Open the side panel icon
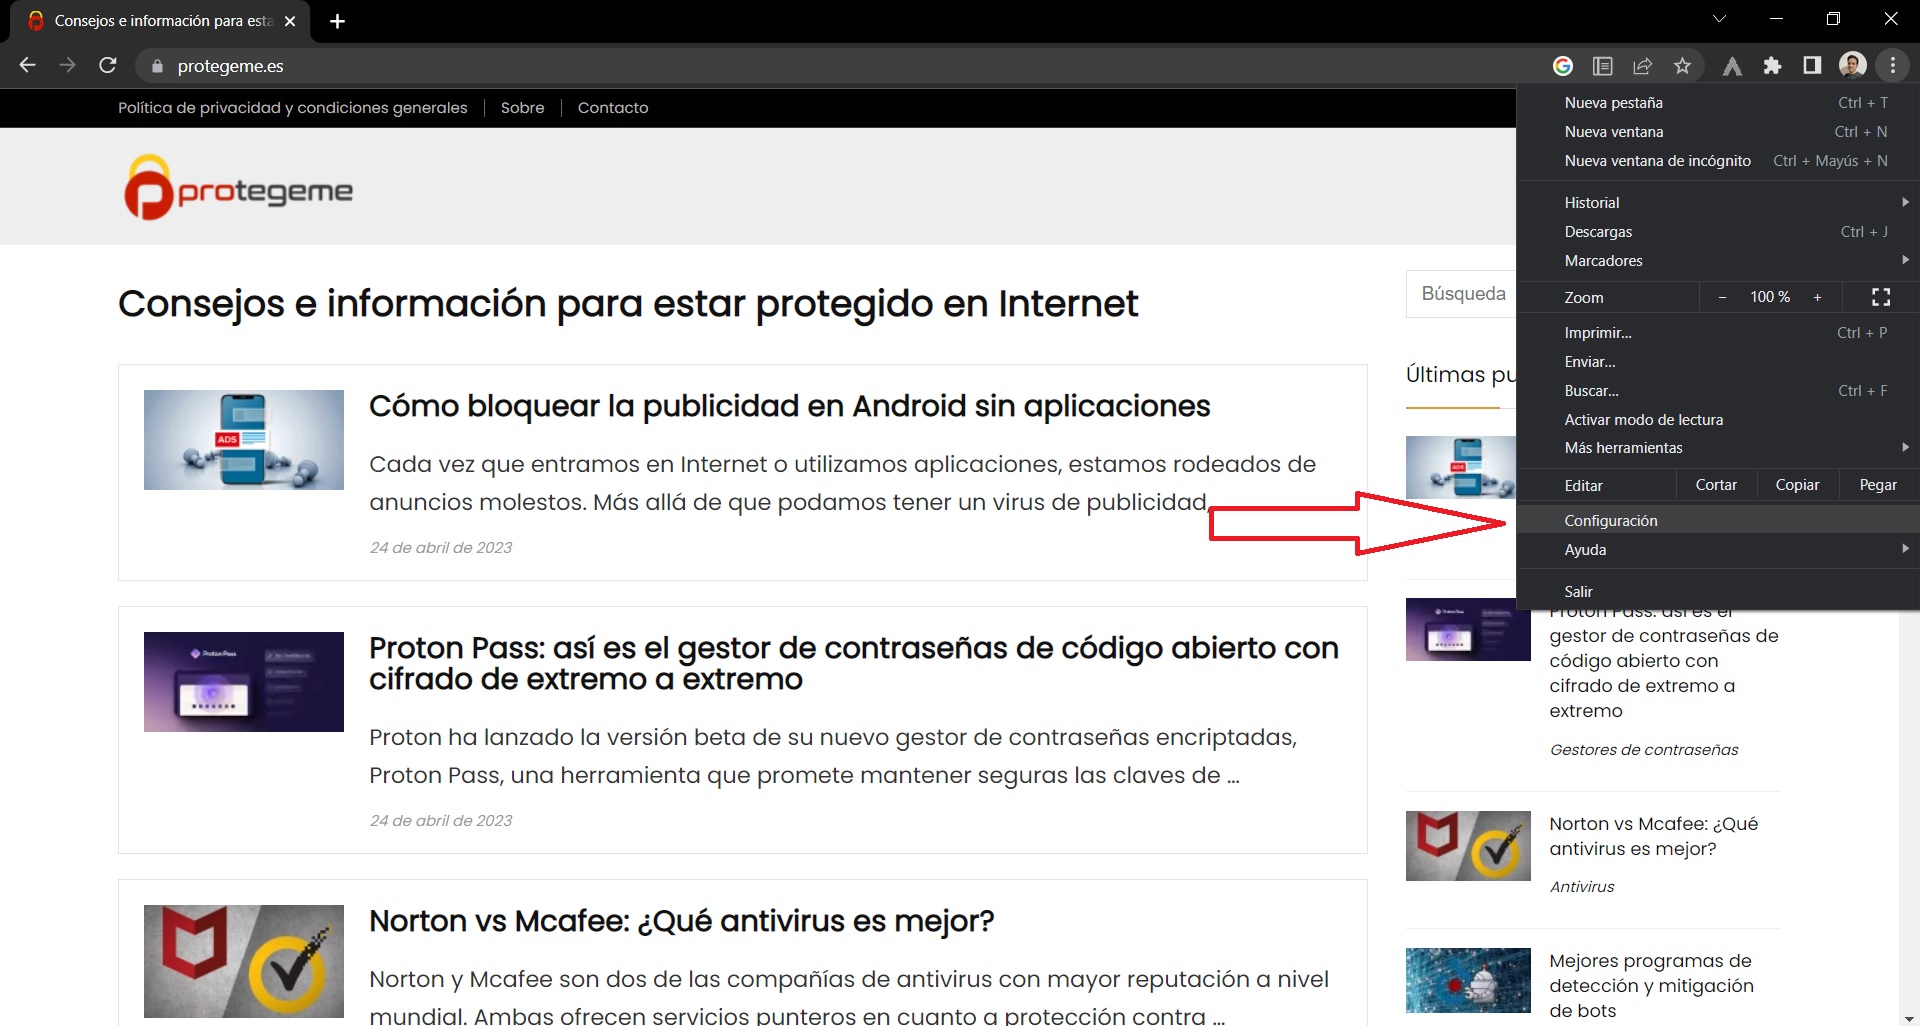The height and width of the screenshot is (1026, 1920). (1812, 66)
